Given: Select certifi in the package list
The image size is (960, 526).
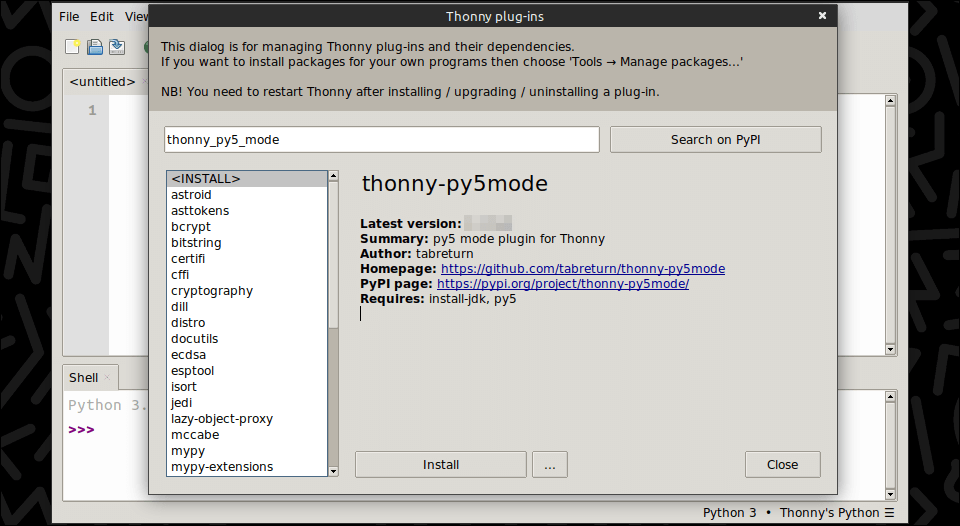Looking at the screenshot, I should (247, 258).
